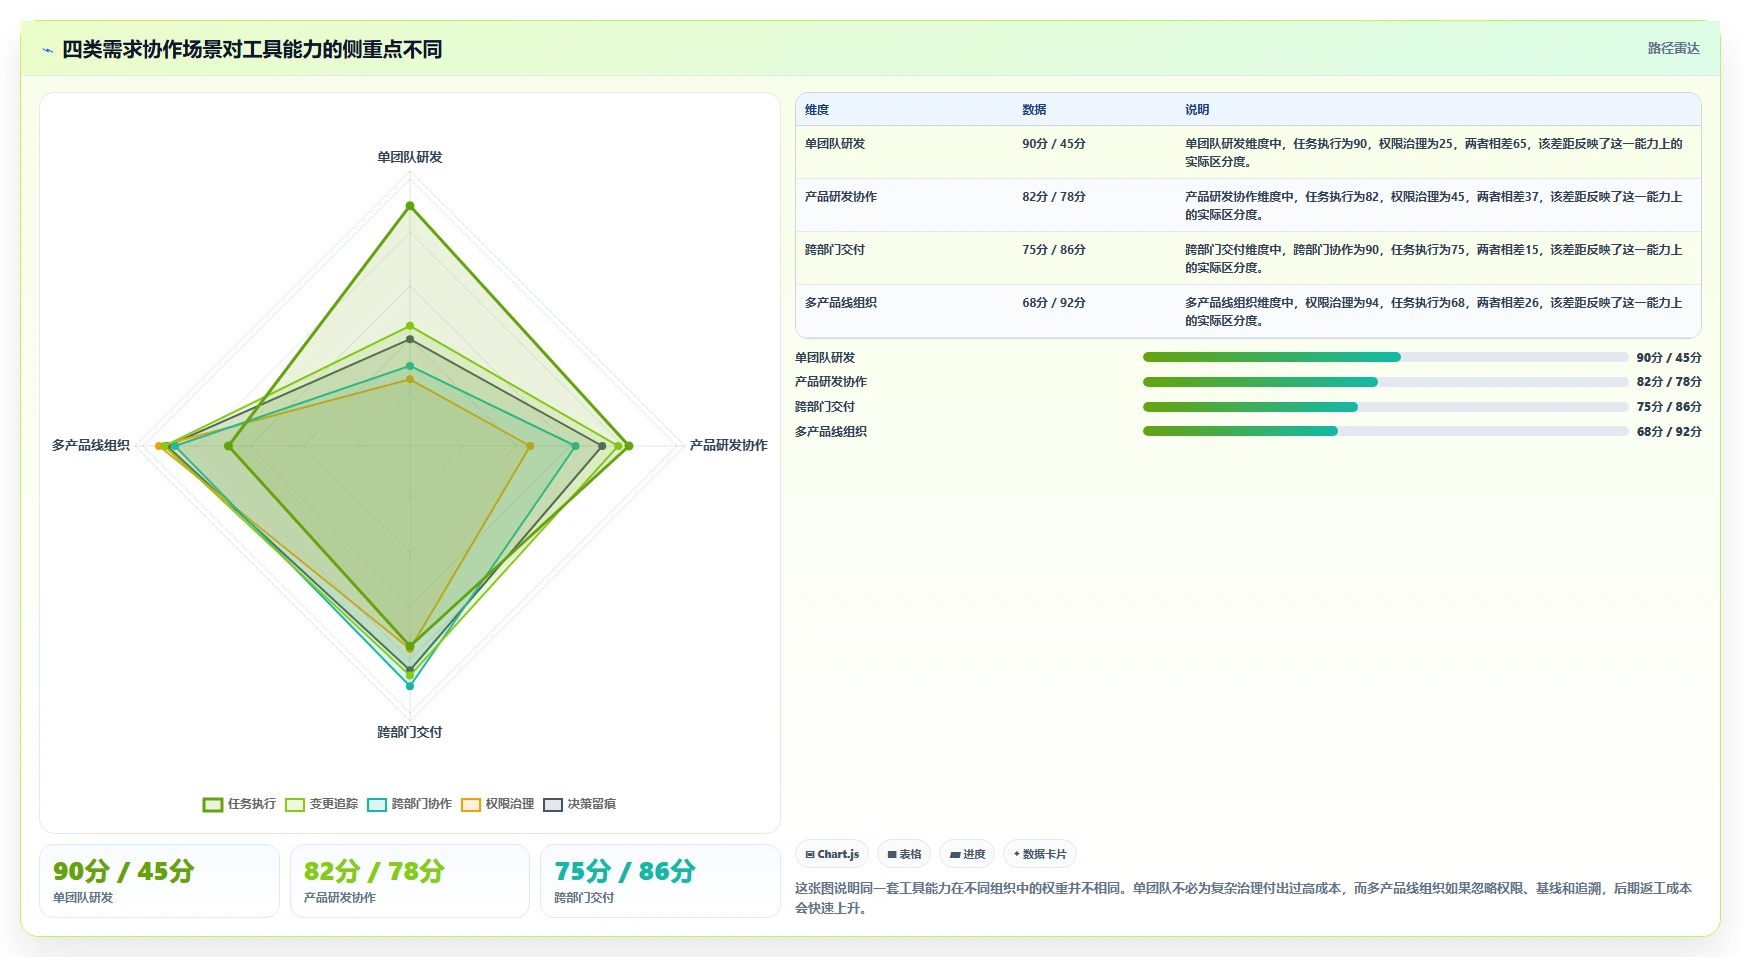This screenshot has width=1741, height=957.
Task: Click the 维度 column header
Action: click(817, 110)
